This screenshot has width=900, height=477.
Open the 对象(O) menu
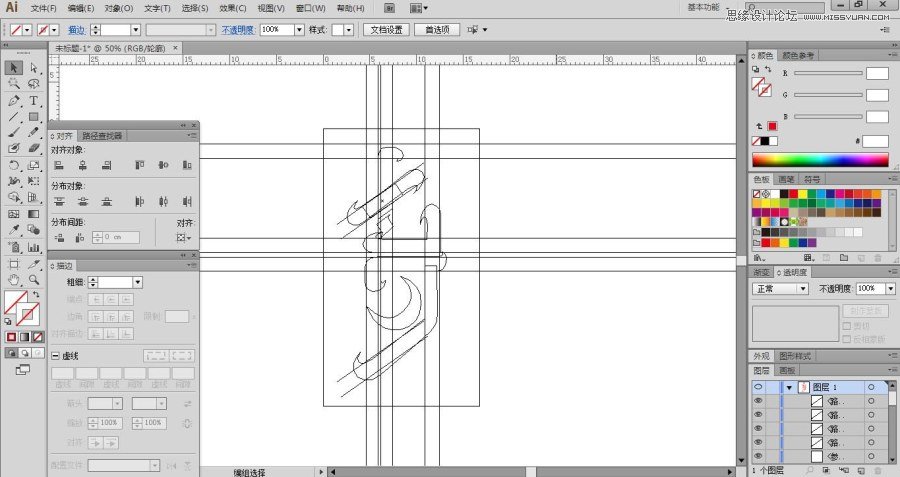click(x=119, y=8)
